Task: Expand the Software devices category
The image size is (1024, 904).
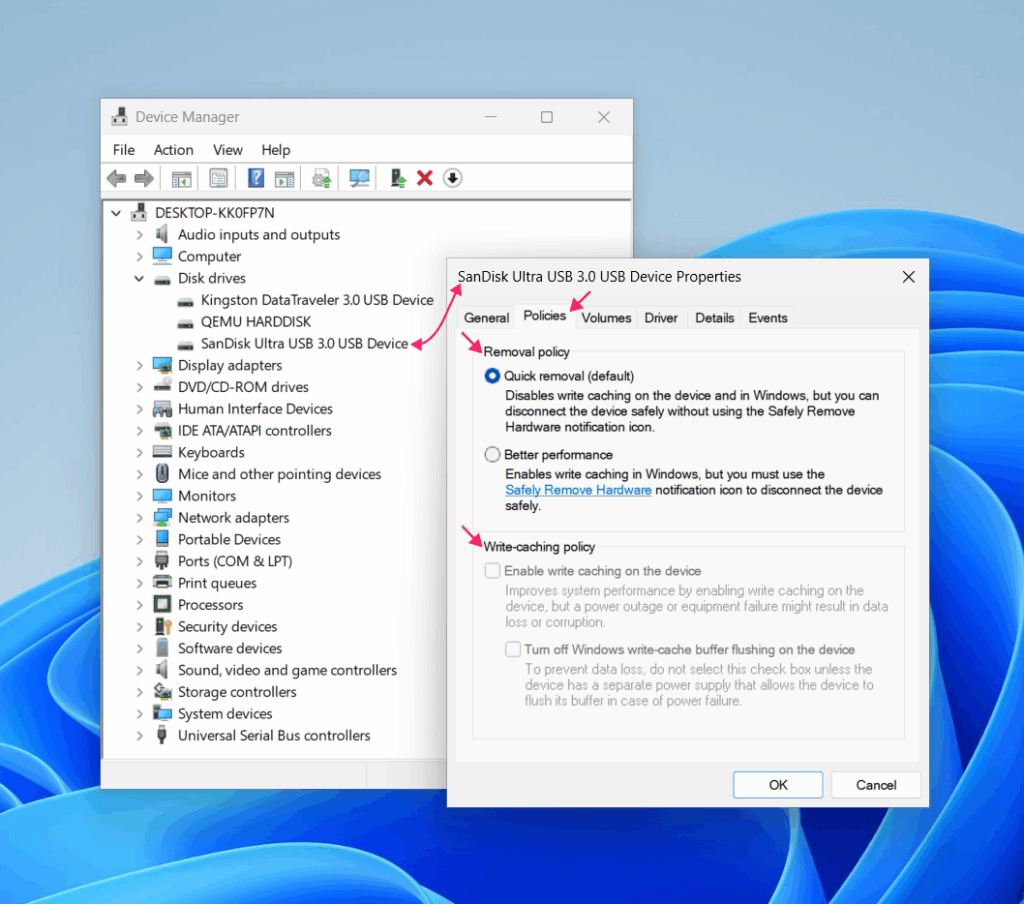Action: click(x=139, y=648)
